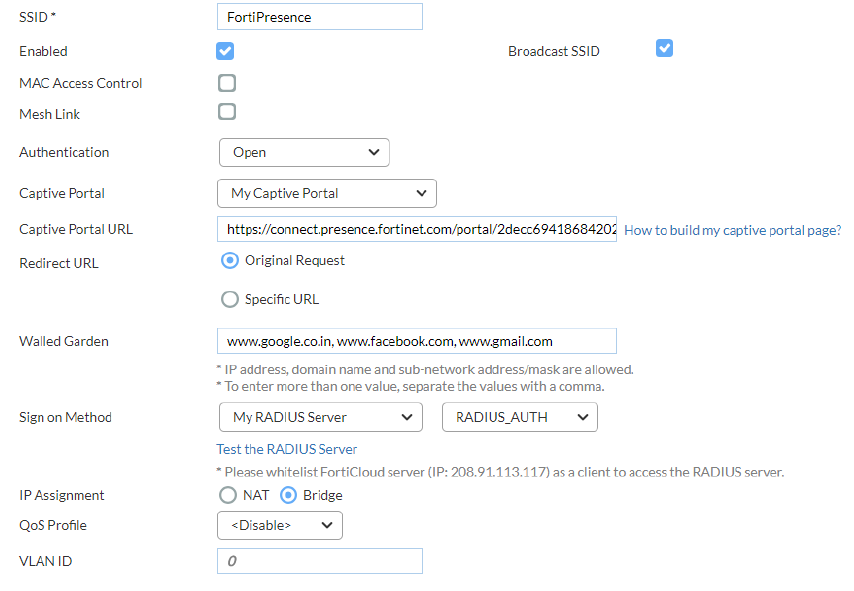Screen dimensions: 854x591
Task: Uncheck the Enabled checkbox
Action: 225,51
